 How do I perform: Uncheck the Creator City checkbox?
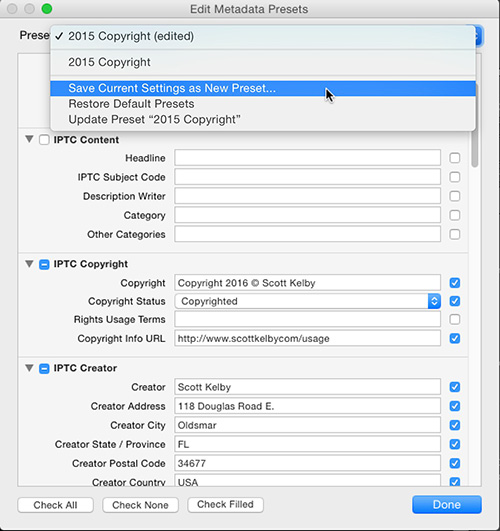pos(455,425)
